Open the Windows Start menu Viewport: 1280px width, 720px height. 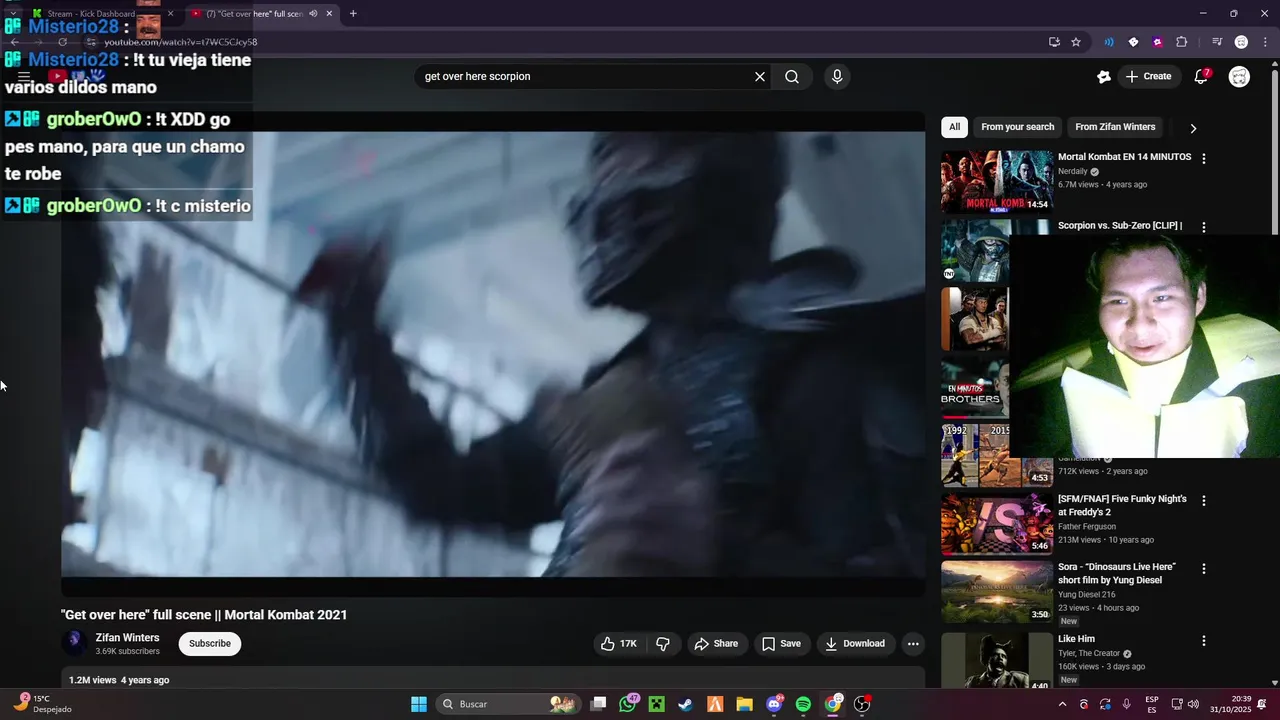(419, 704)
